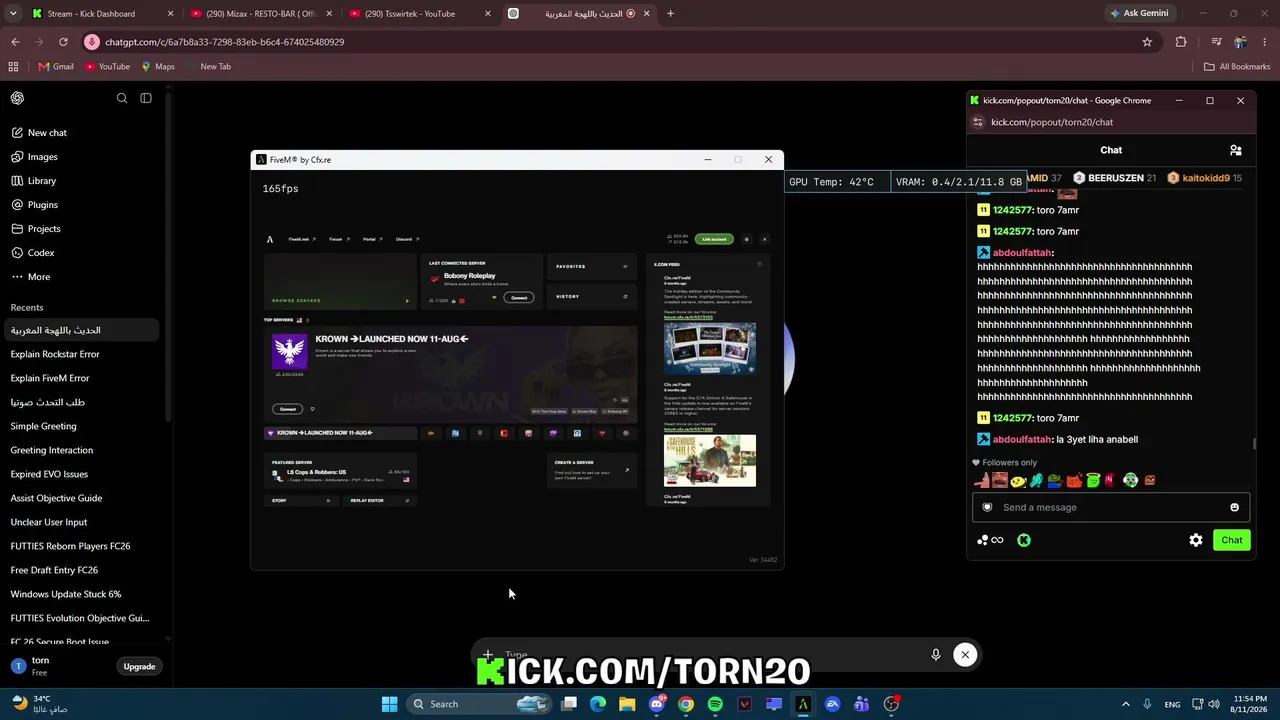Favorite the KROWN server with heart icon

tap(312, 409)
